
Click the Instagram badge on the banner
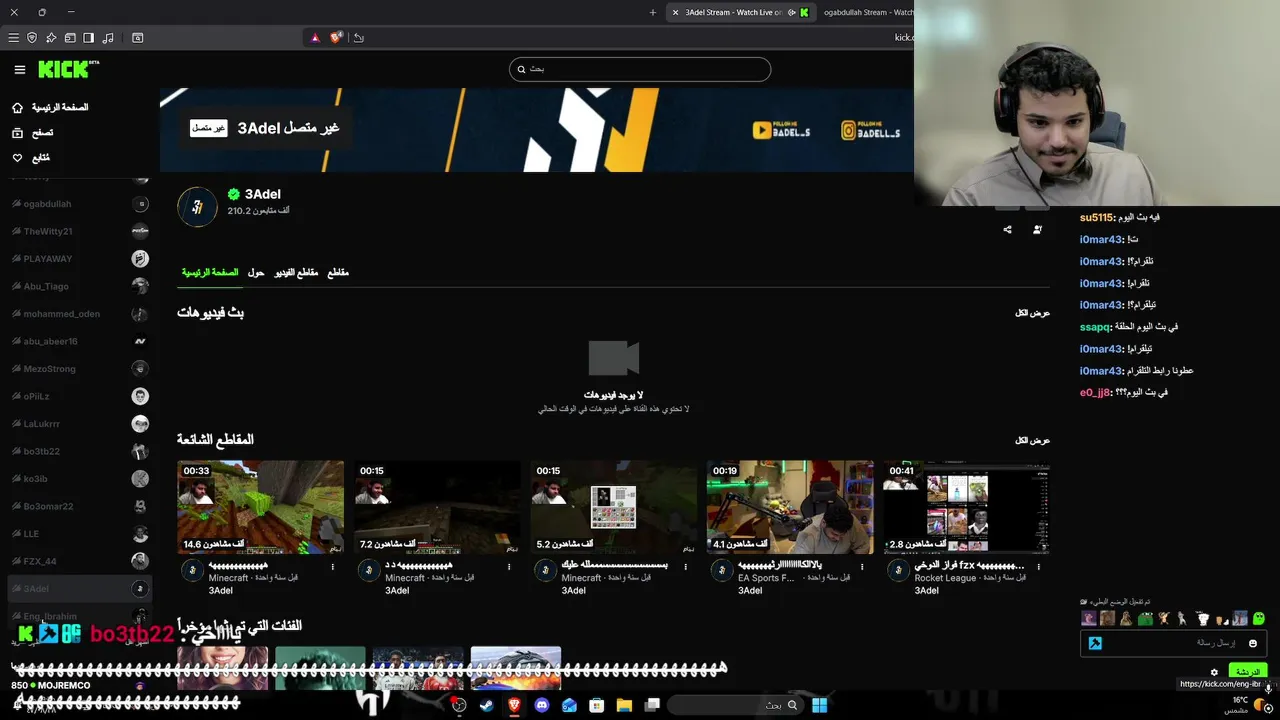(870, 130)
